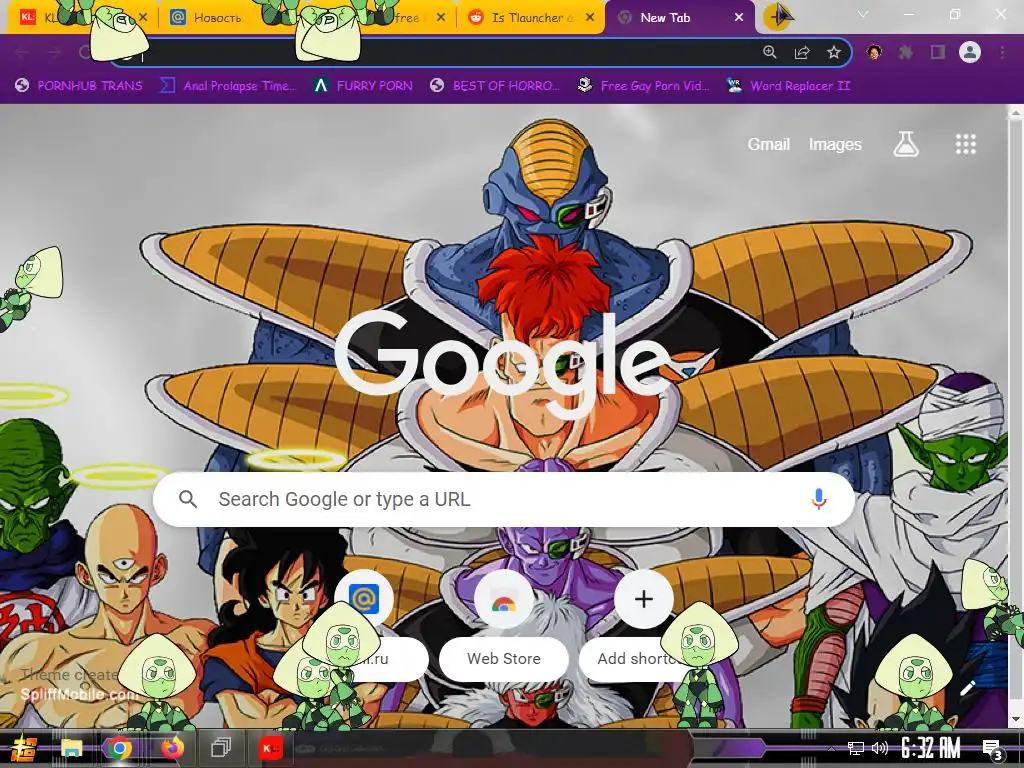
Task: Launch Firefox from the taskbar
Action: click(172, 748)
